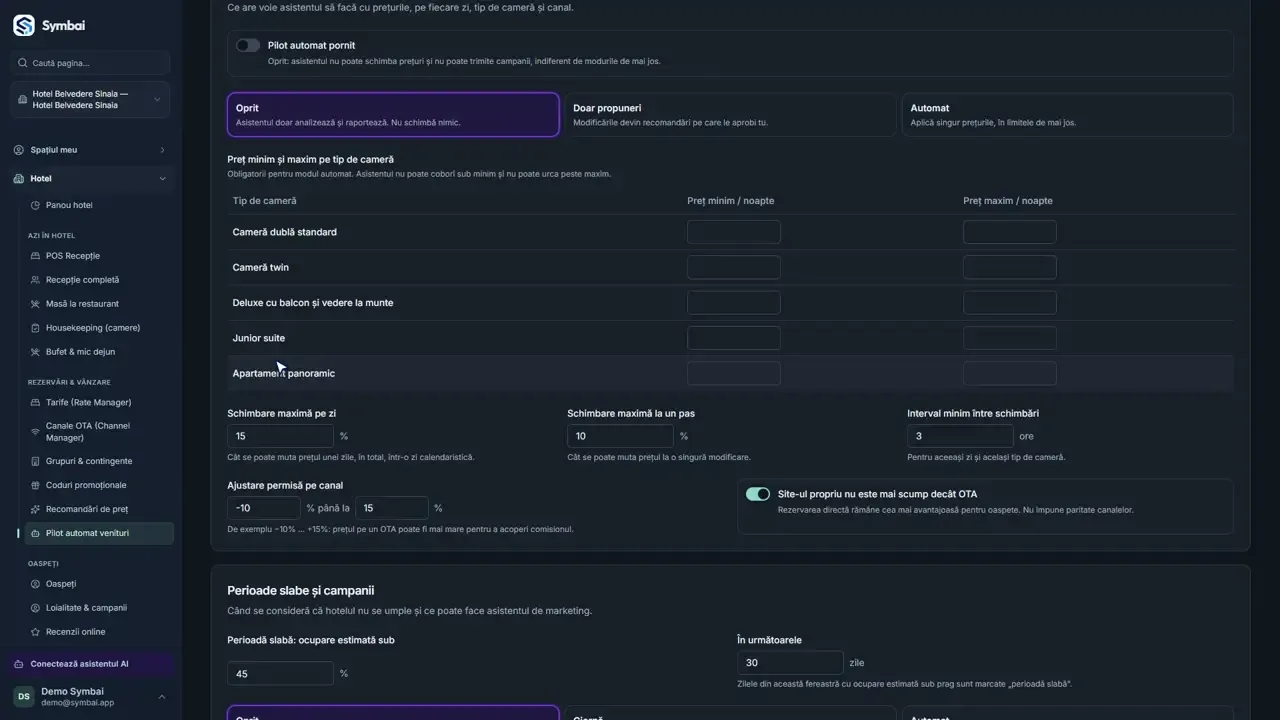Click Recepție completă sidebar icon
The width and height of the screenshot is (1280, 720).
coord(36,280)
